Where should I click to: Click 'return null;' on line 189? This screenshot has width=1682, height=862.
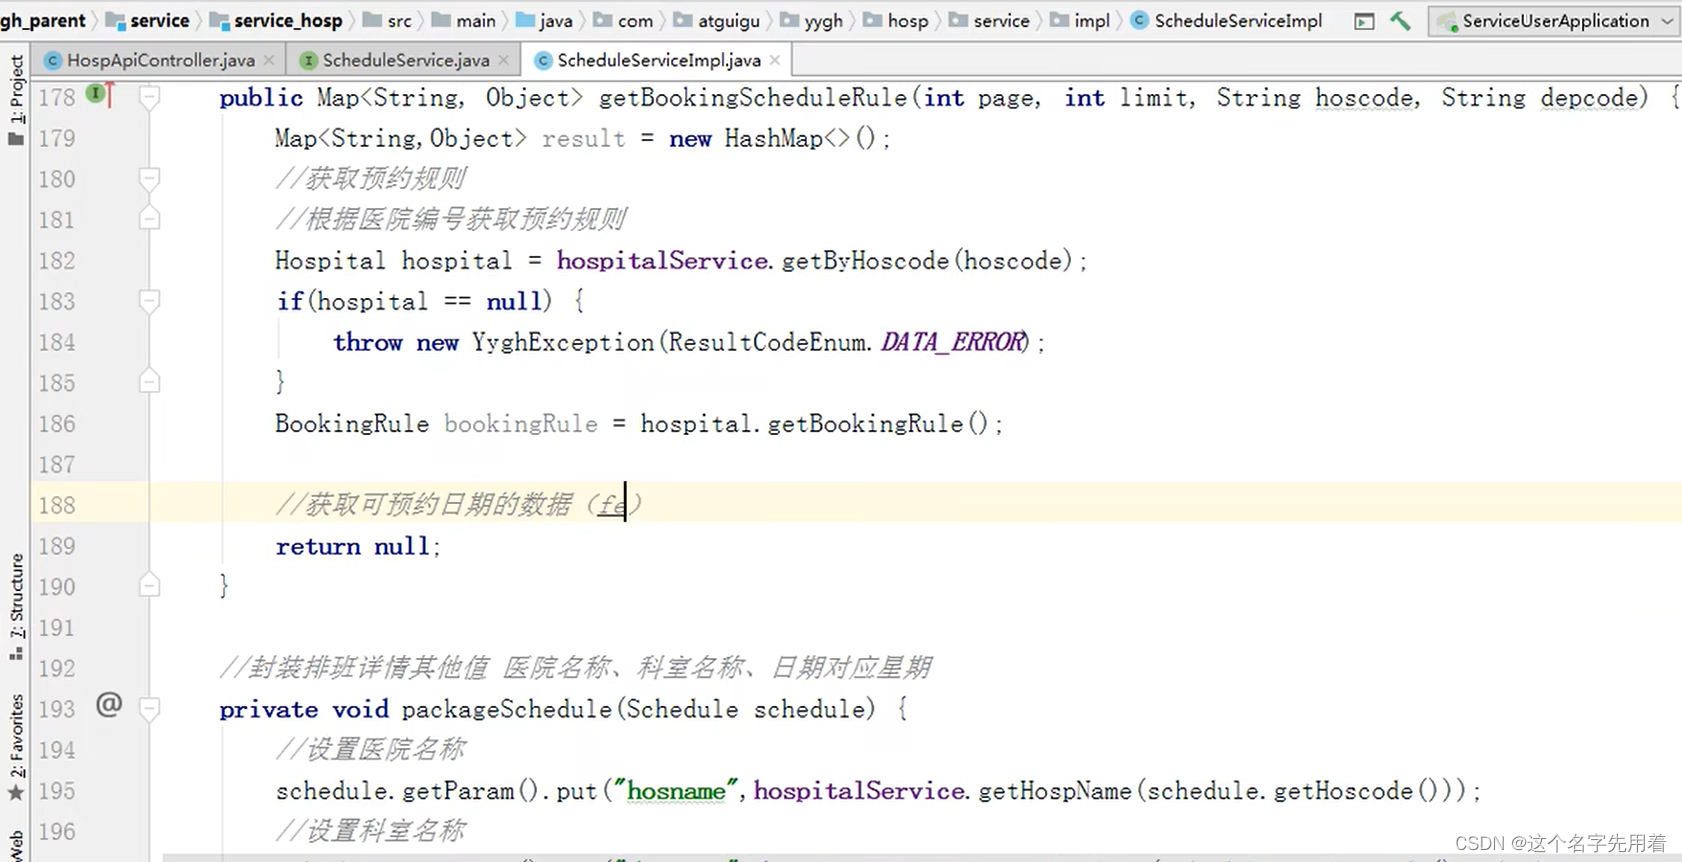tap(358, 546)
